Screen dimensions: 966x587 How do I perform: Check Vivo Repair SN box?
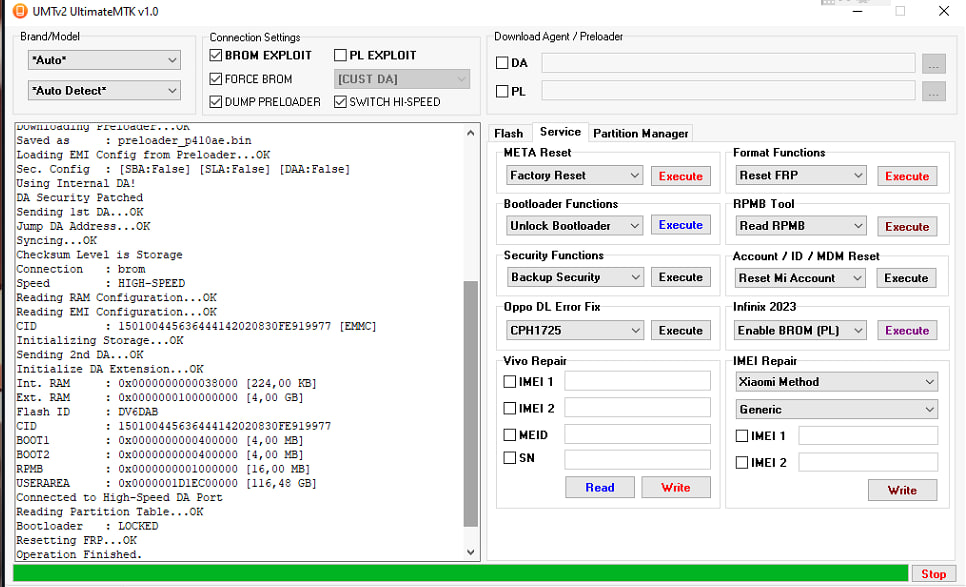(x=509, y=458)
